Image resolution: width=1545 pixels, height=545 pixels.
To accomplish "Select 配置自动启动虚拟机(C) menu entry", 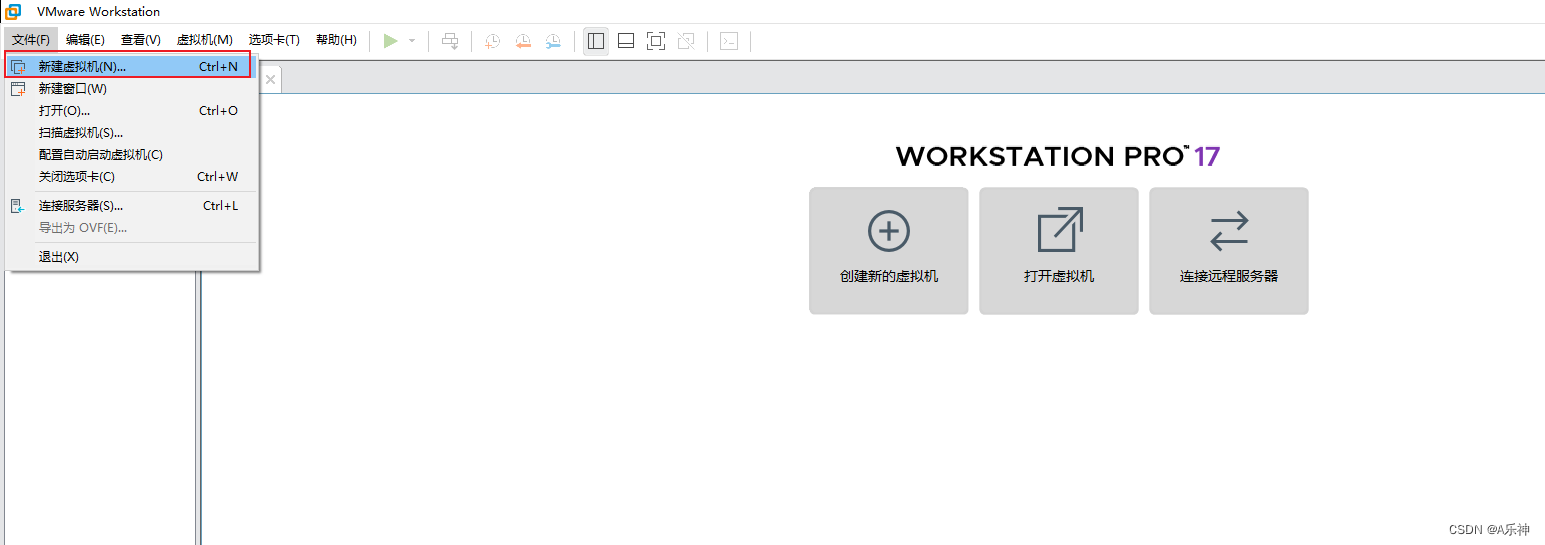I will tap(131, 154).
